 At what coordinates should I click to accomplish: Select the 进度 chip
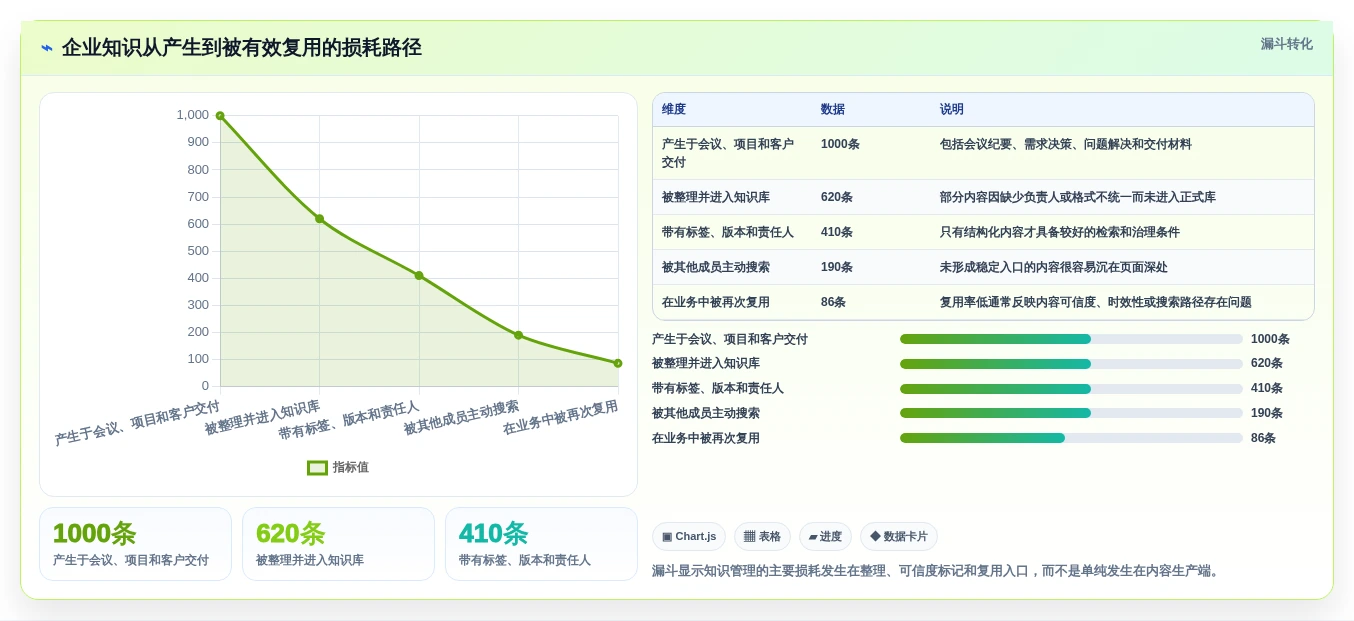825,537
